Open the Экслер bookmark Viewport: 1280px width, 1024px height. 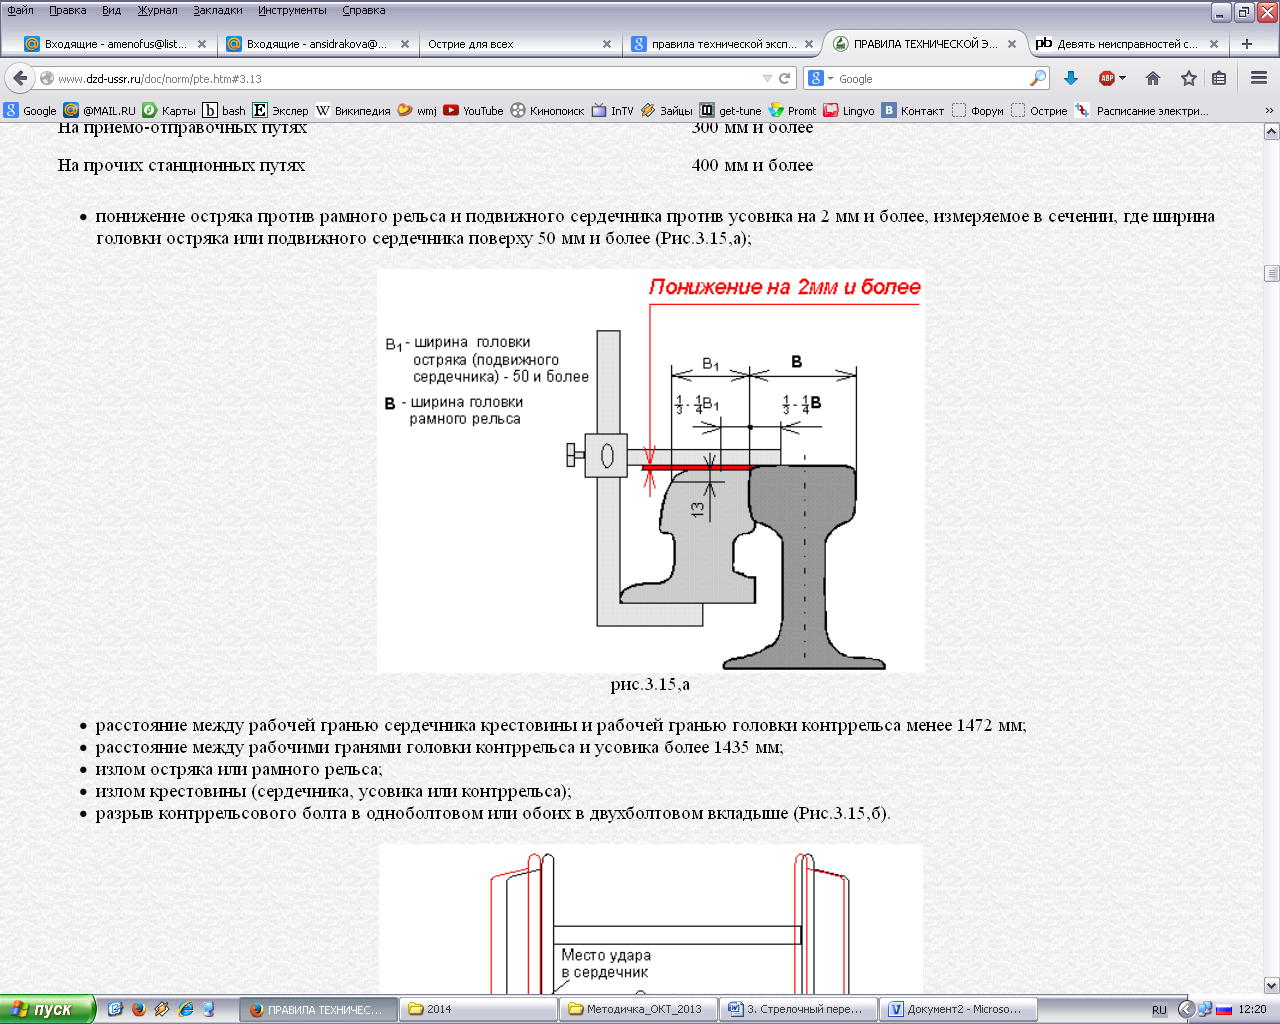pyautogui.click(x=281, y=111)
